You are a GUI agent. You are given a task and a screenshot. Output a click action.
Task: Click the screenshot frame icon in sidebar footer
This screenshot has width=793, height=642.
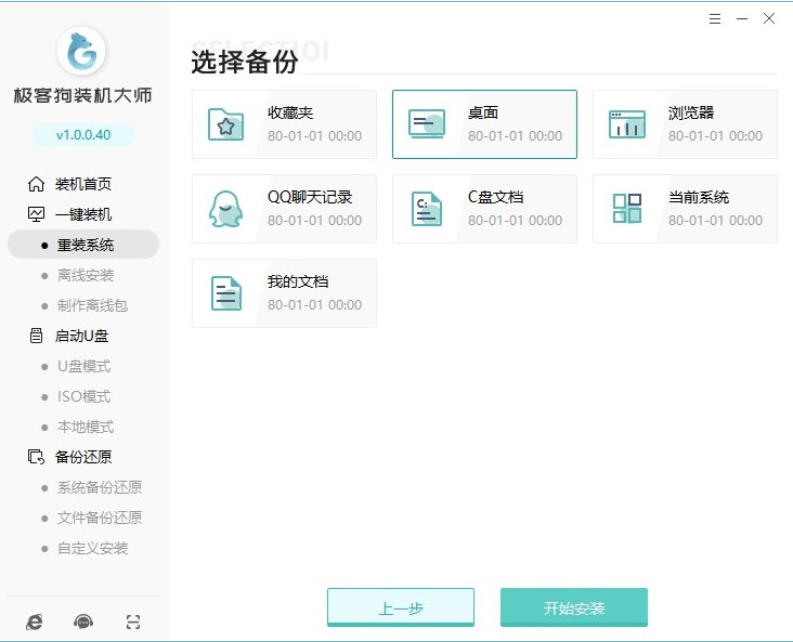(134, 622)
